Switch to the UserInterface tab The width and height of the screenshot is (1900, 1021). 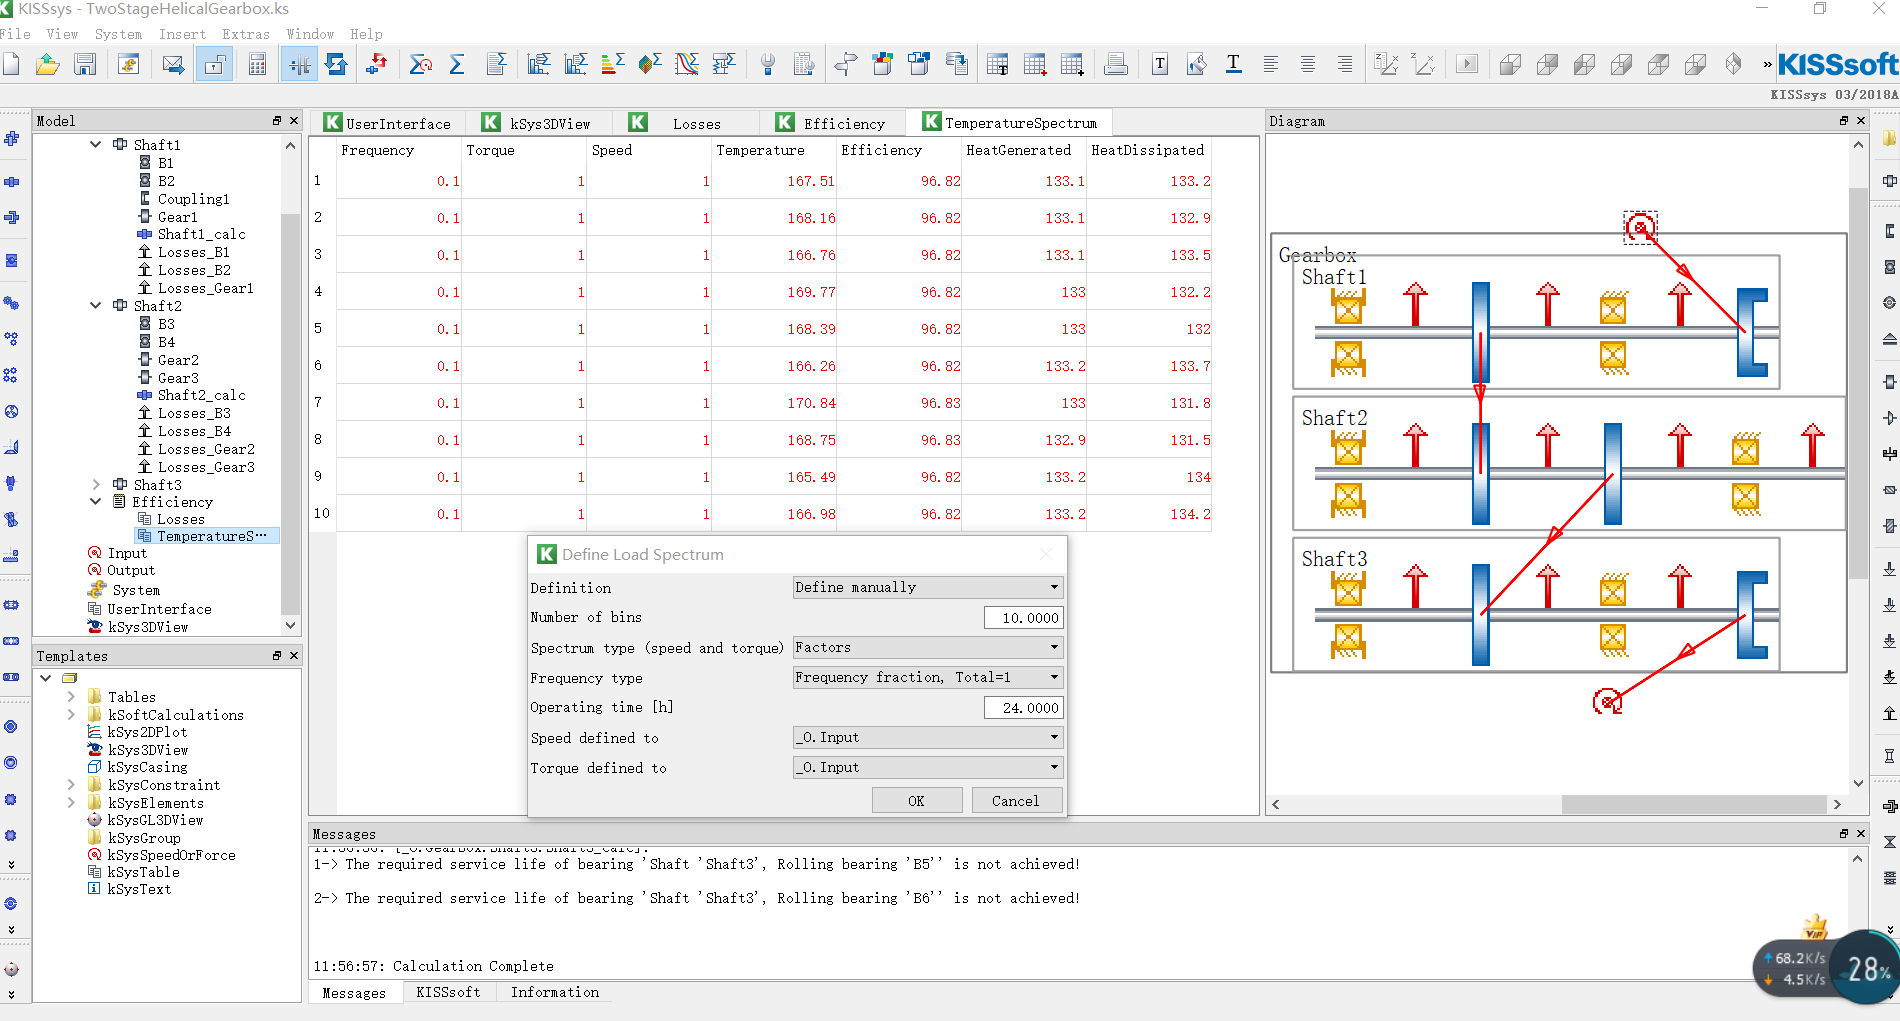[388, 123]
